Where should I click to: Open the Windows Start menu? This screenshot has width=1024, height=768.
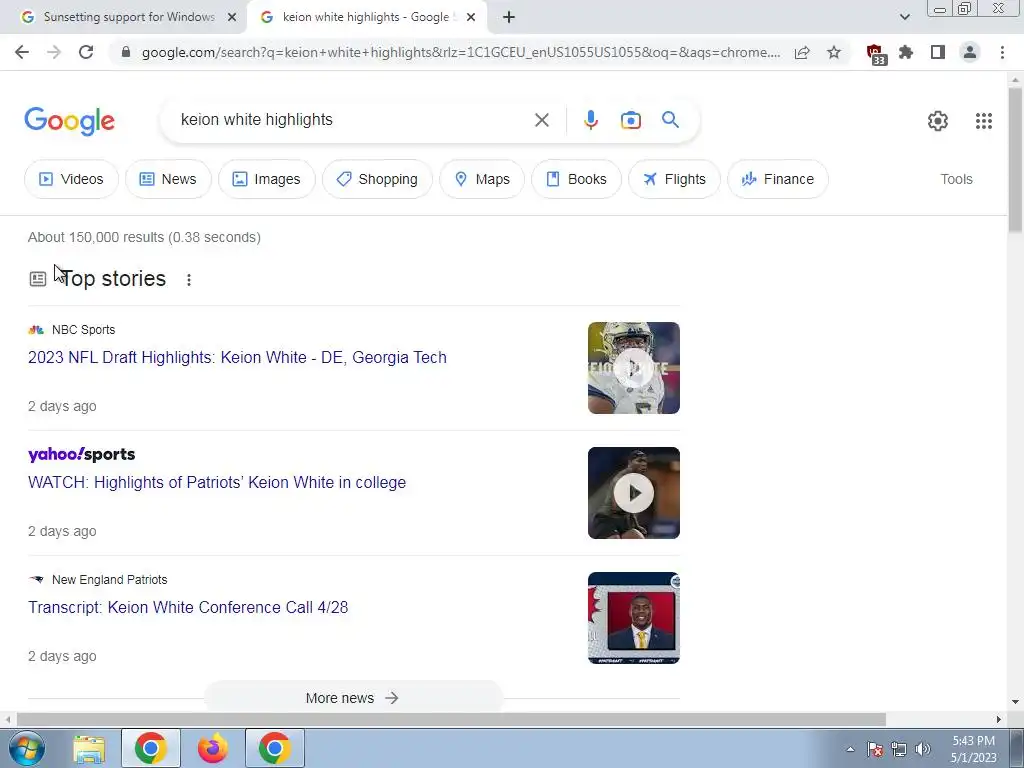(x=26, y=748)
